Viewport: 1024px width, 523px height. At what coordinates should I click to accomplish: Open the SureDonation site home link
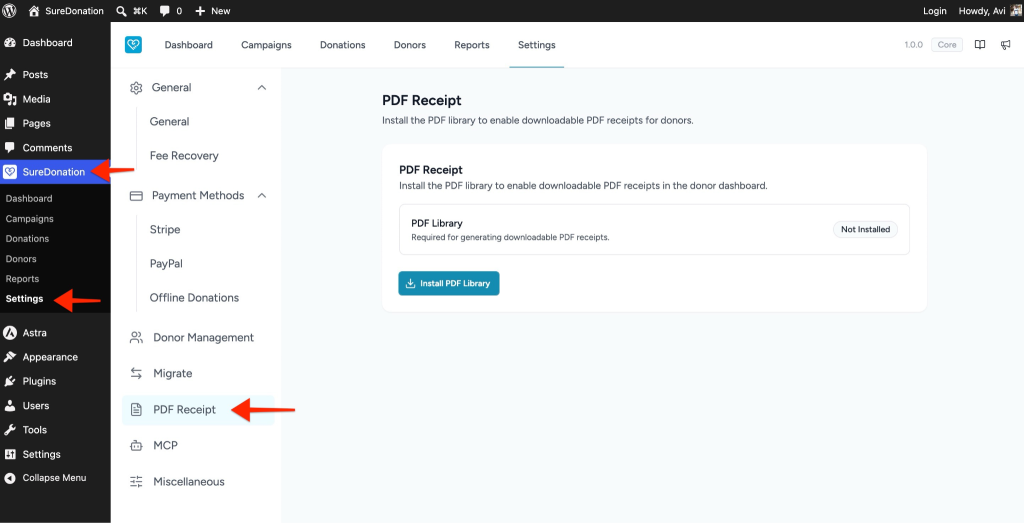[67, 10]
